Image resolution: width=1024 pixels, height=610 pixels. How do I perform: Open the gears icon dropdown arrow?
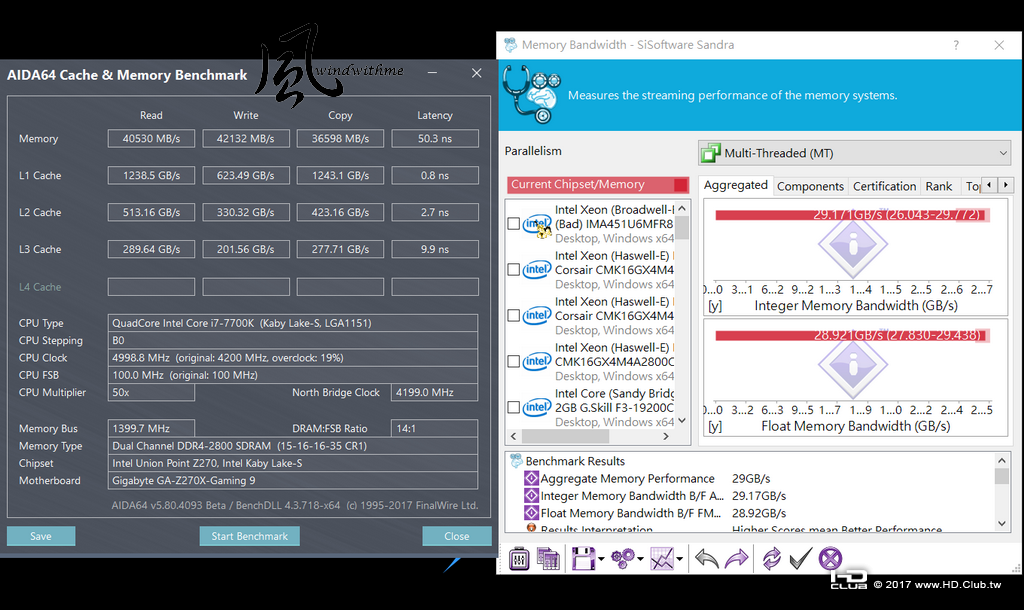[x=640, y=559]
